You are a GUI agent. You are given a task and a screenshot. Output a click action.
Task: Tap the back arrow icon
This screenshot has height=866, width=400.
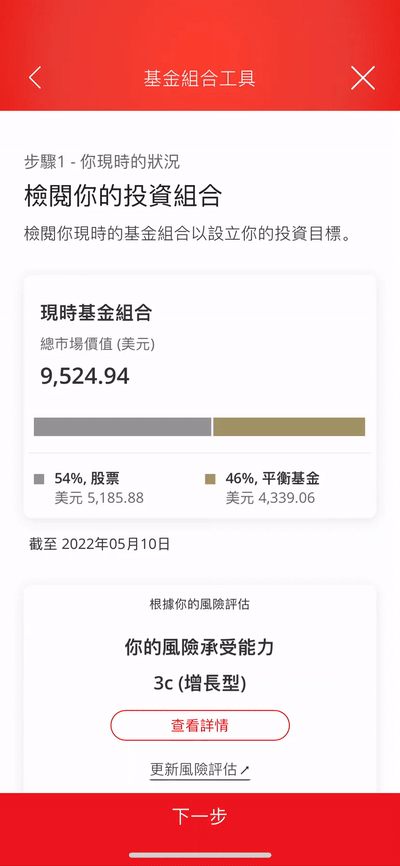click(x=35, y=78)
